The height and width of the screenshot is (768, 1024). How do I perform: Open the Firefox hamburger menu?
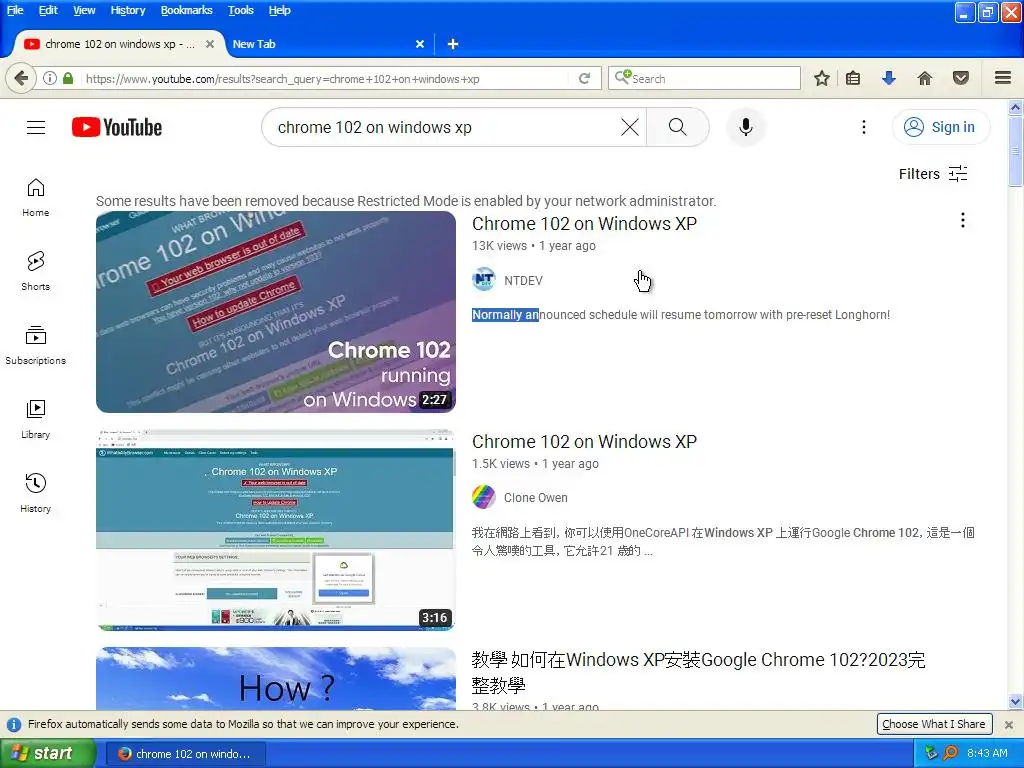[x=1003, y=78]
